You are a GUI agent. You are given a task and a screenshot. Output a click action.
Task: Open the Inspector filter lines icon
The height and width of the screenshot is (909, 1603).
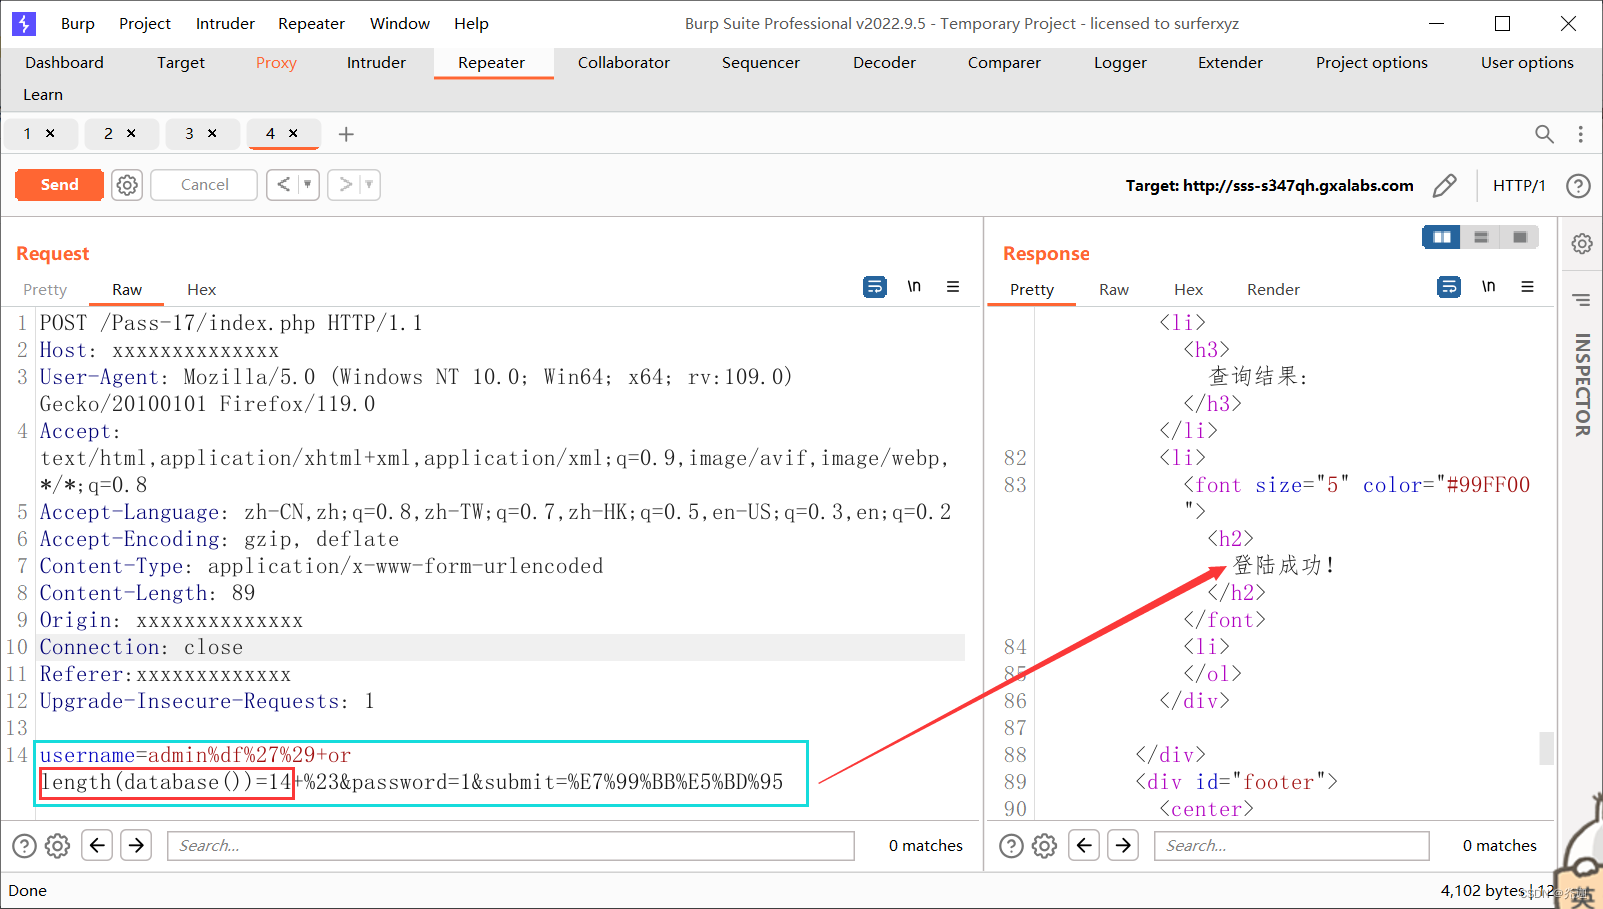(1581, 300)
